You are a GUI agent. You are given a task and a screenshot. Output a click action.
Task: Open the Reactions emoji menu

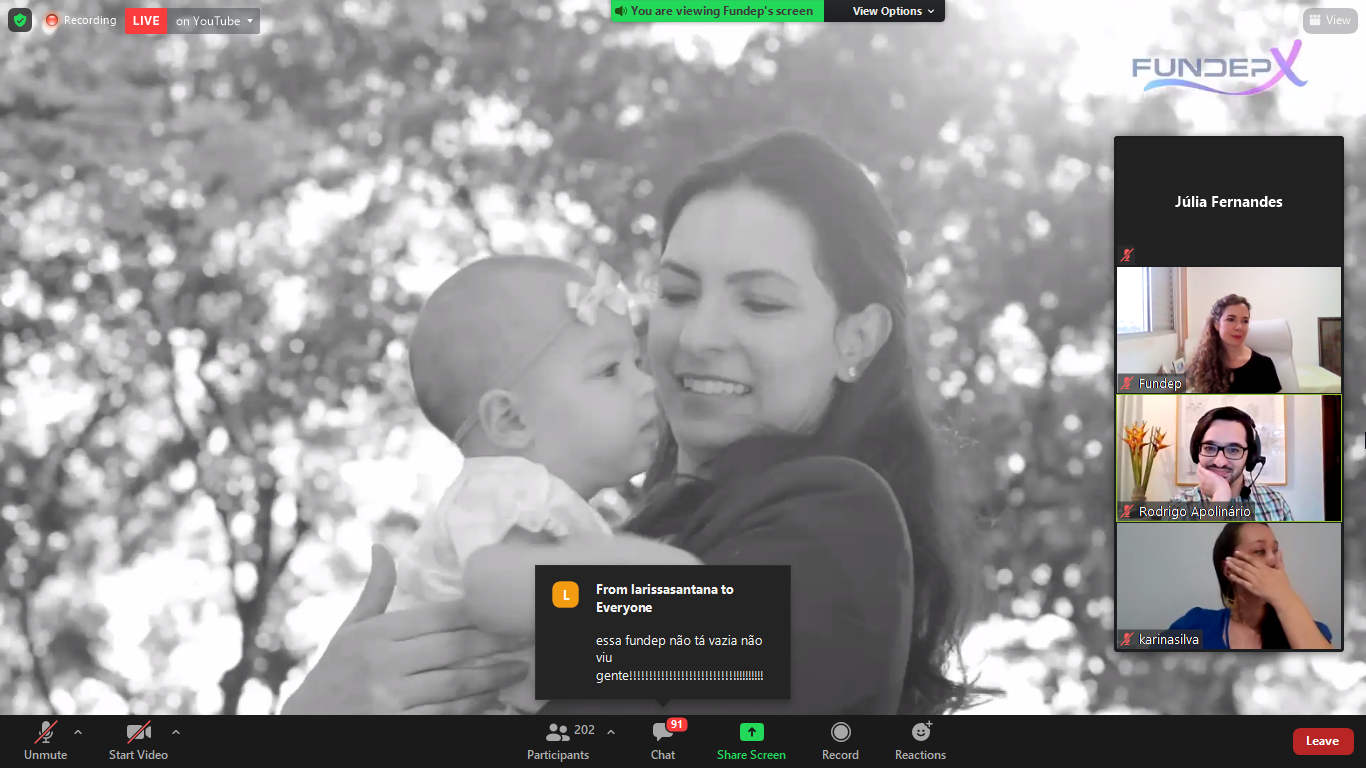pos(920,732)
